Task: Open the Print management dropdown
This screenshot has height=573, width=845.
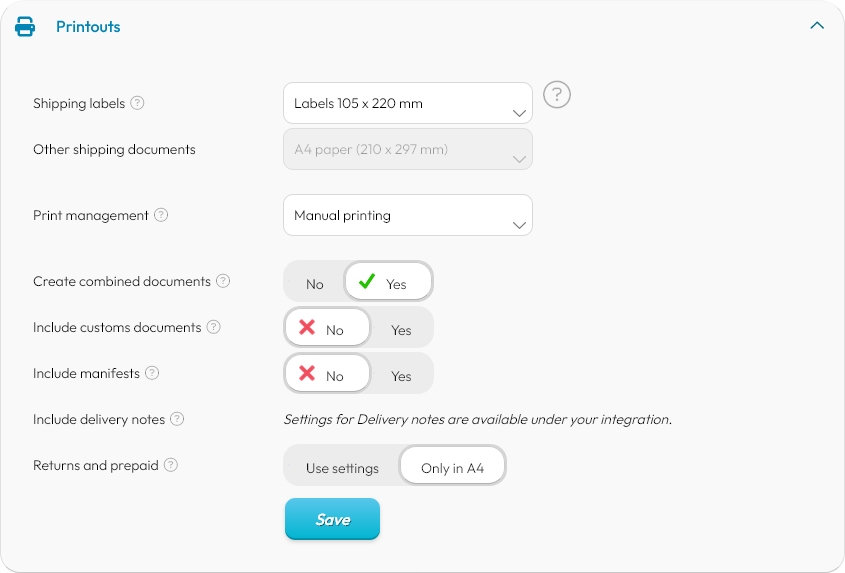Action: 407,215
